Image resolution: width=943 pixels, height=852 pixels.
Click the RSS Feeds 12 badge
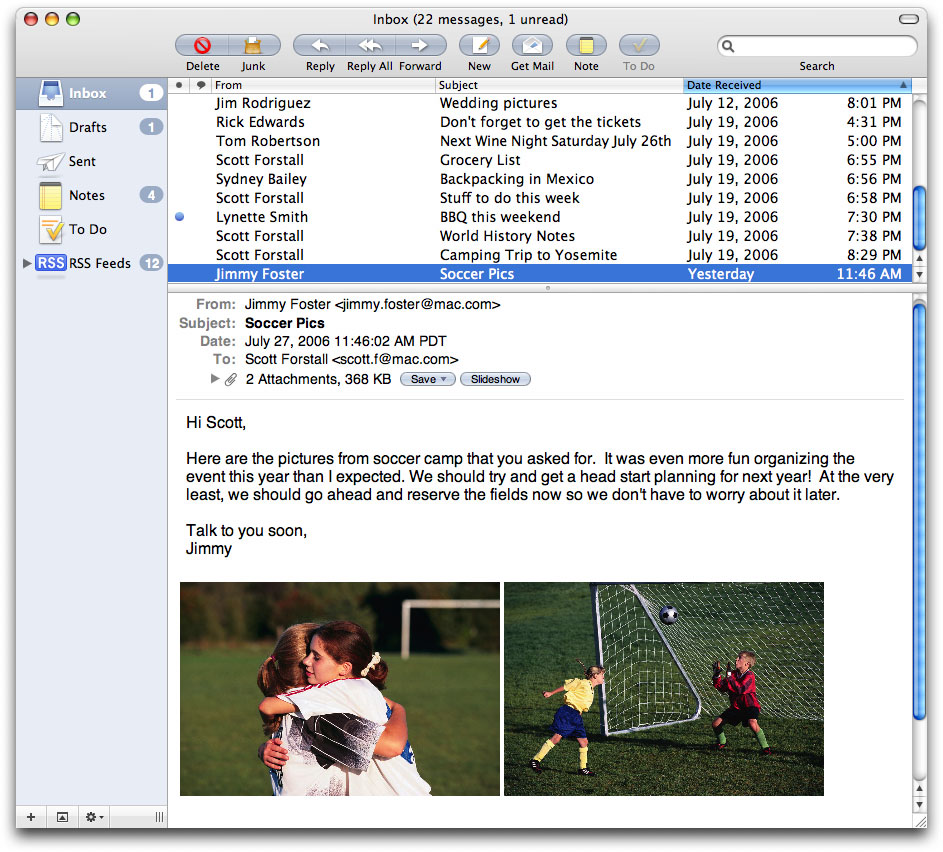tap(151, 263)
